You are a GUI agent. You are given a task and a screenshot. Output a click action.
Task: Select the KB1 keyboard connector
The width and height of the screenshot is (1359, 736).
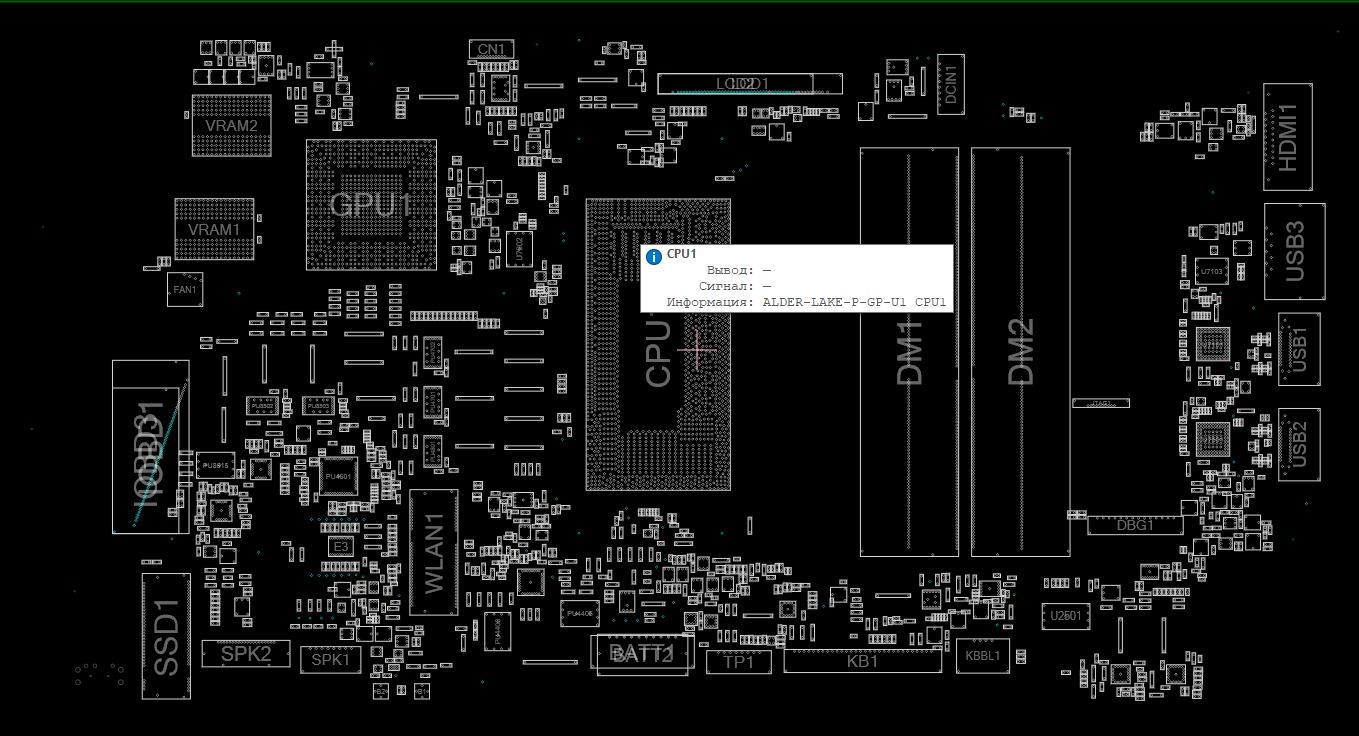[x=862, y=661]
